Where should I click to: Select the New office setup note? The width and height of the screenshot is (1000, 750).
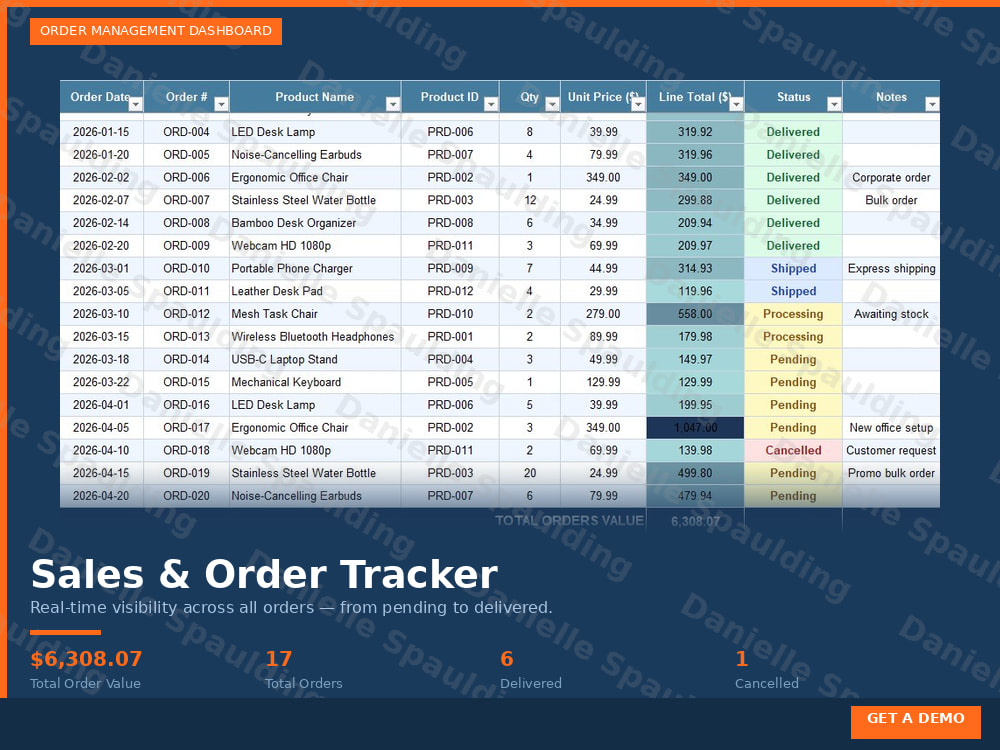tap(891, 428)
